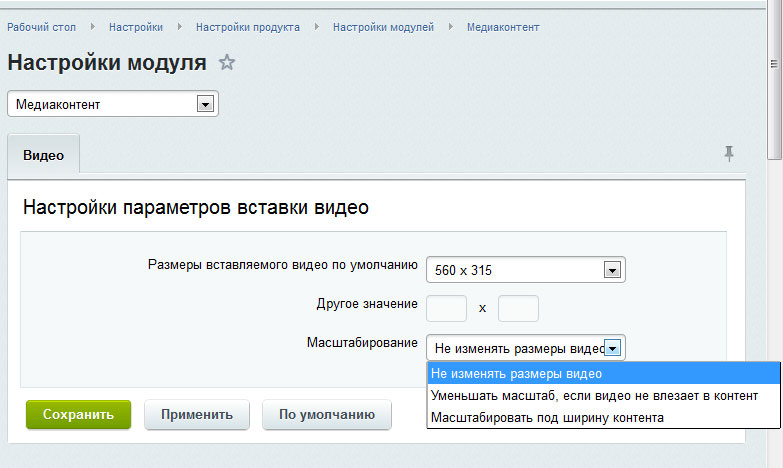Open the Медиаконтент module selector dropdown
Image resolution: width=783 pixels, height=468 pixels.
(x=113, y=104)
